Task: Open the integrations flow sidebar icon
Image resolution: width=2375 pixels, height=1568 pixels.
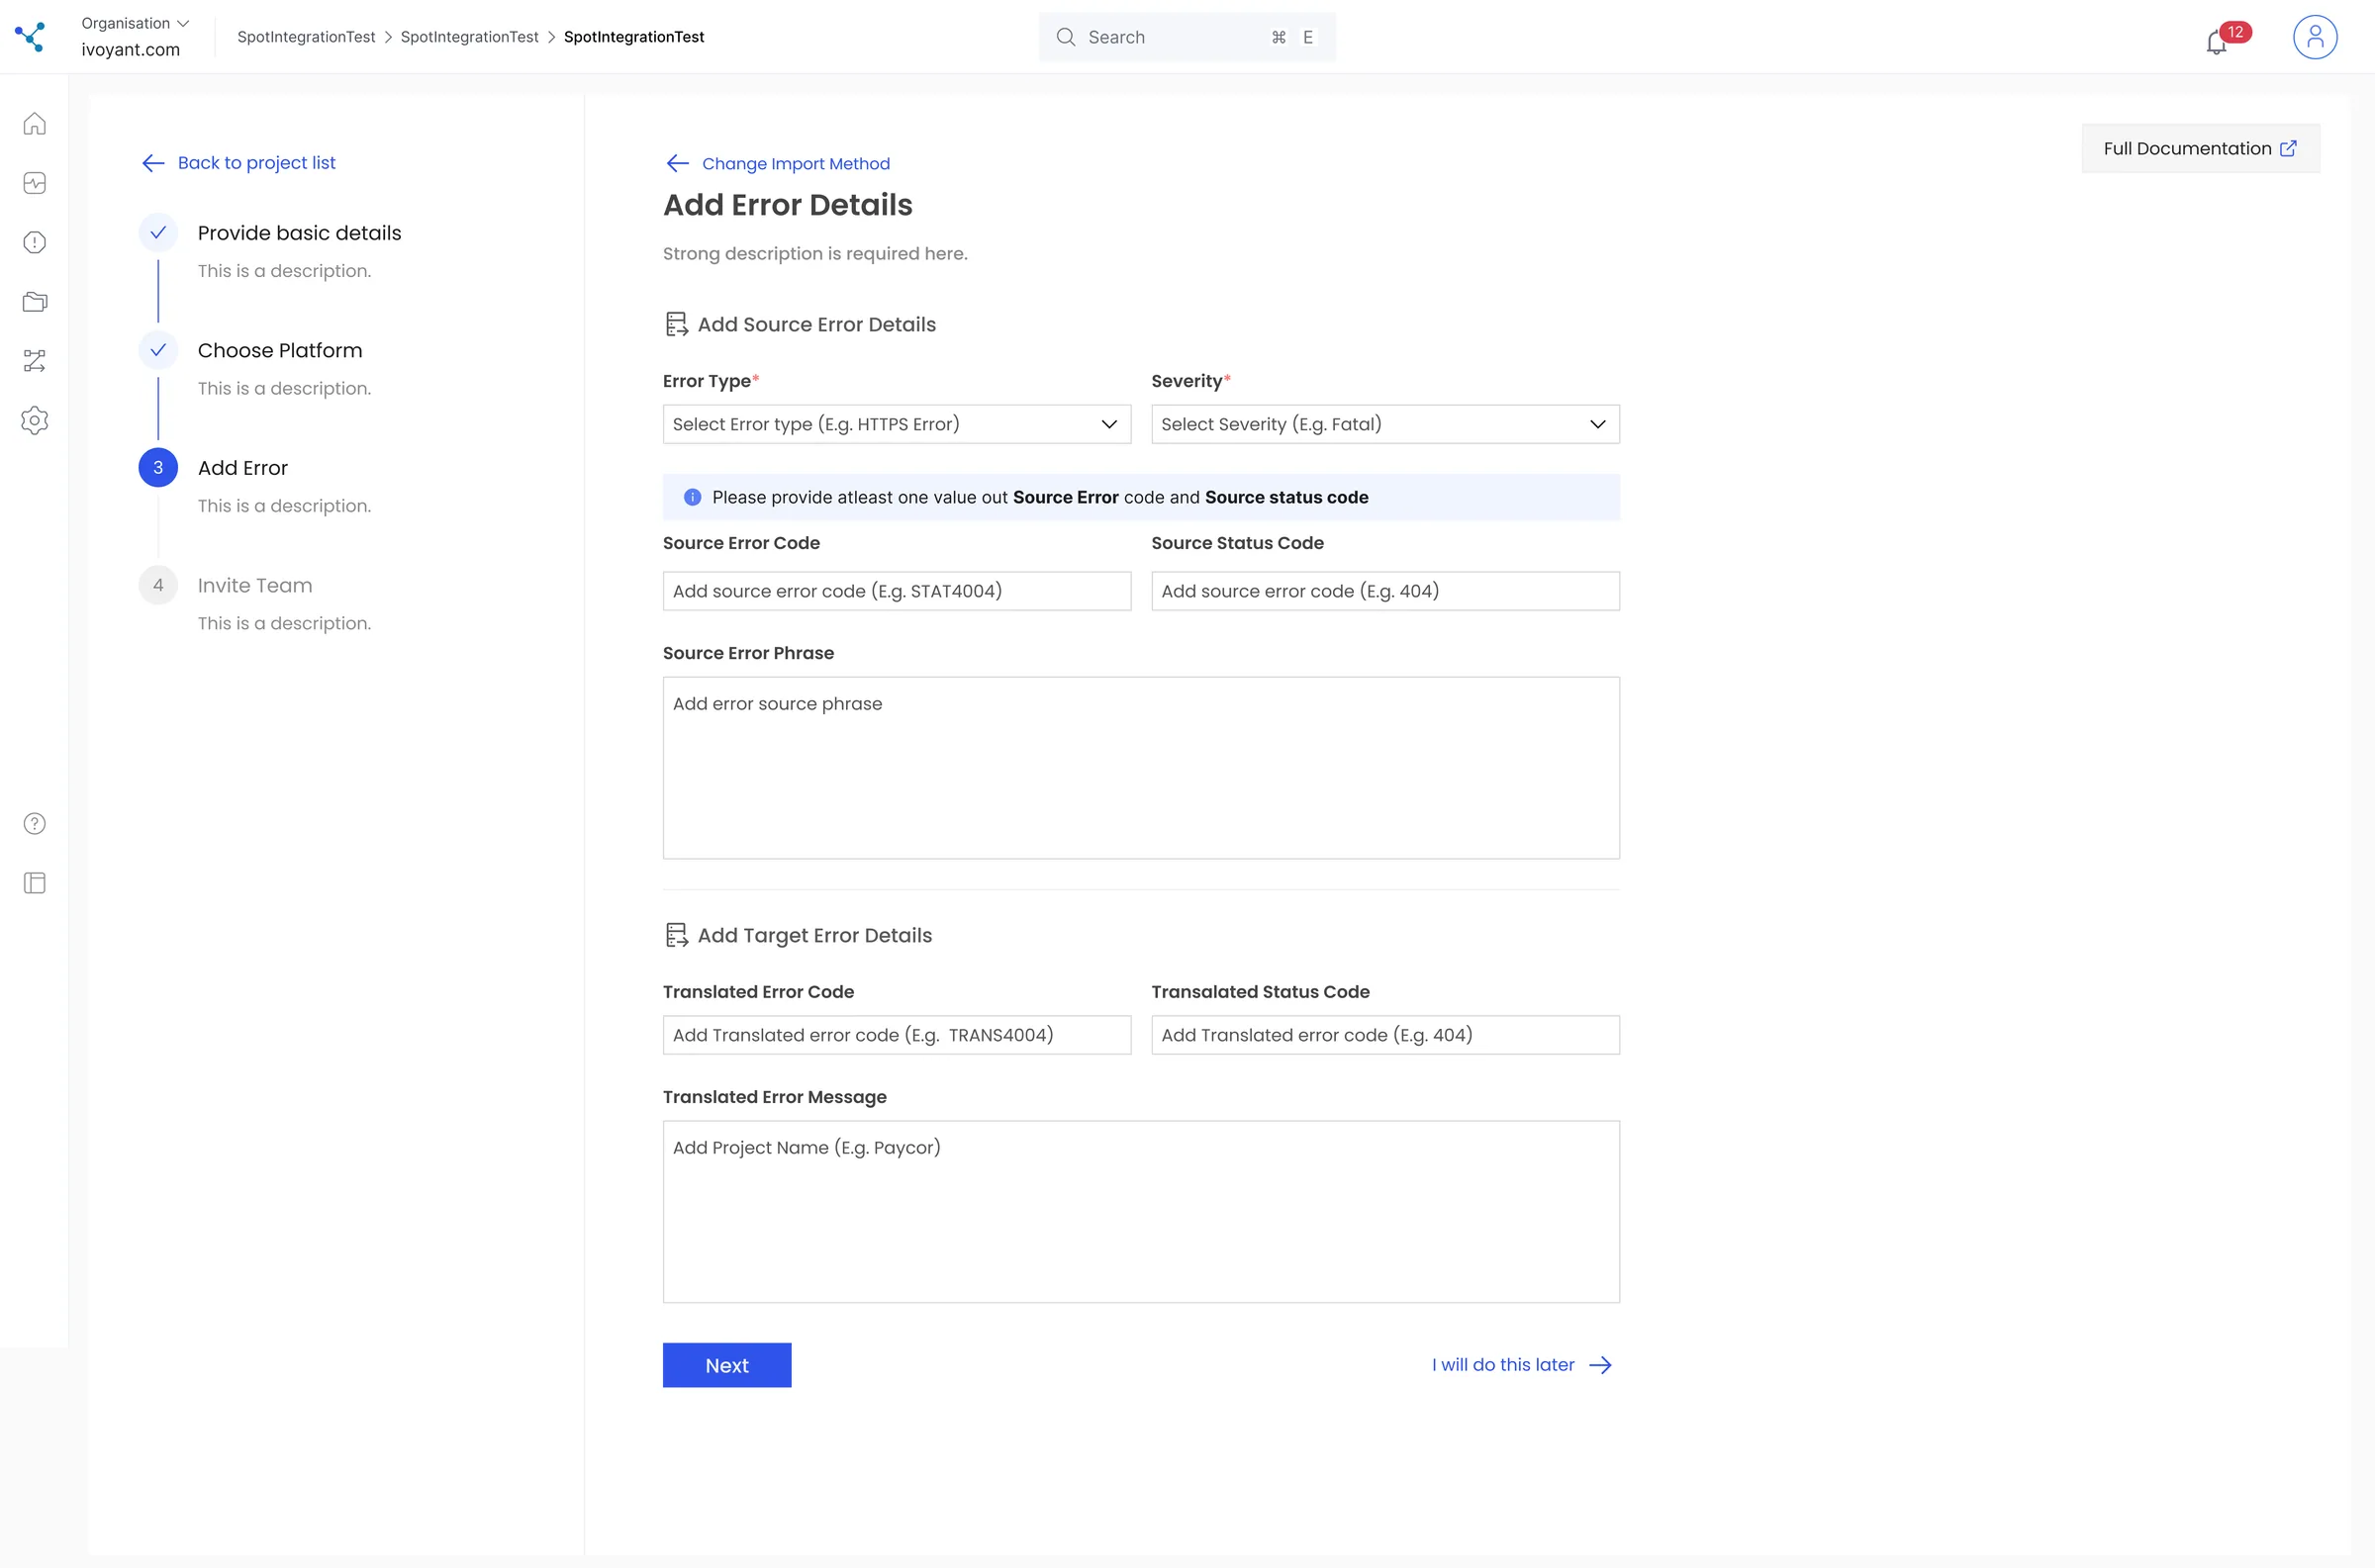Action: point(35,361)
